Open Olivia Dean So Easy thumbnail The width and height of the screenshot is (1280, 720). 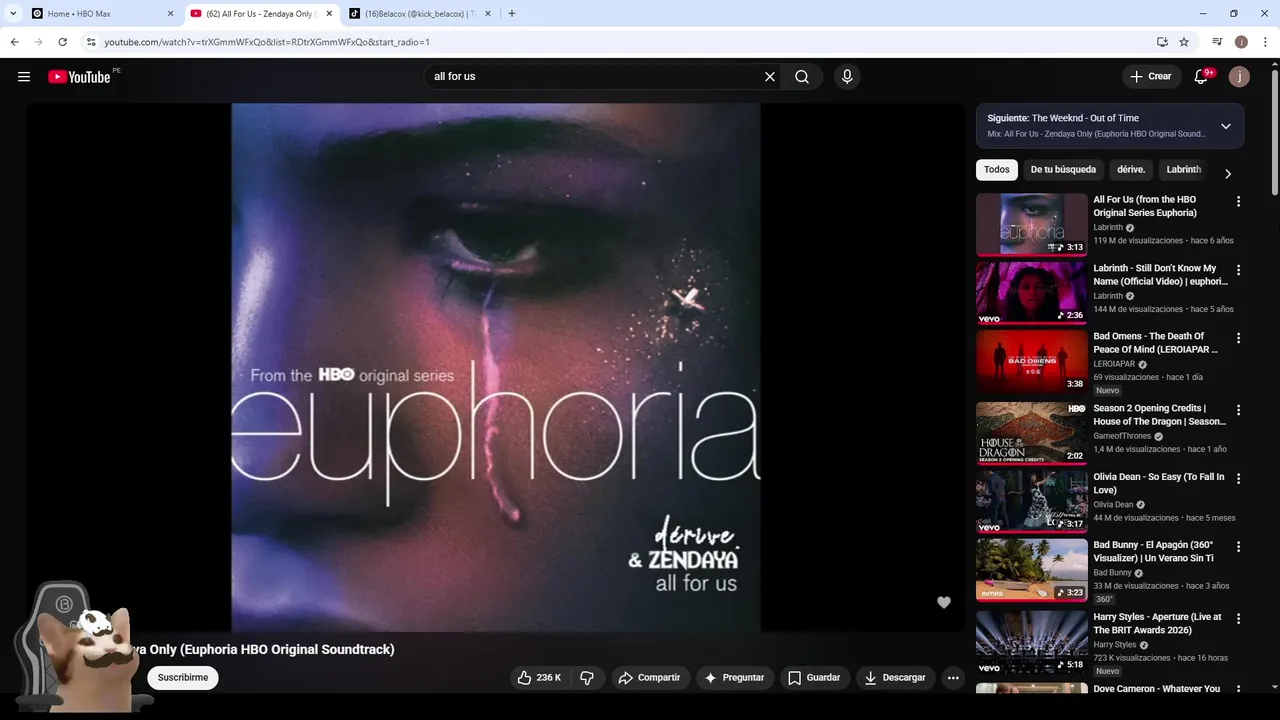[1032, 502]
